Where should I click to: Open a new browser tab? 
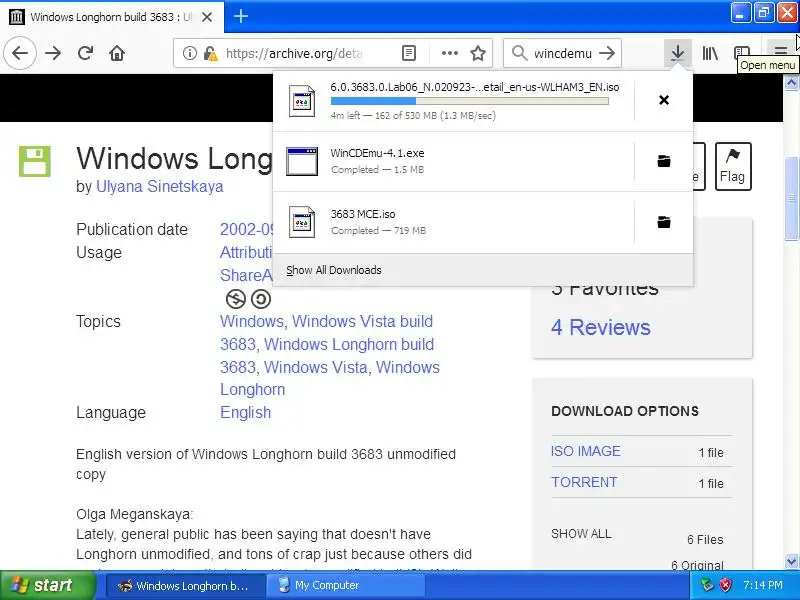pyautogui.click(x=241, y=16)
